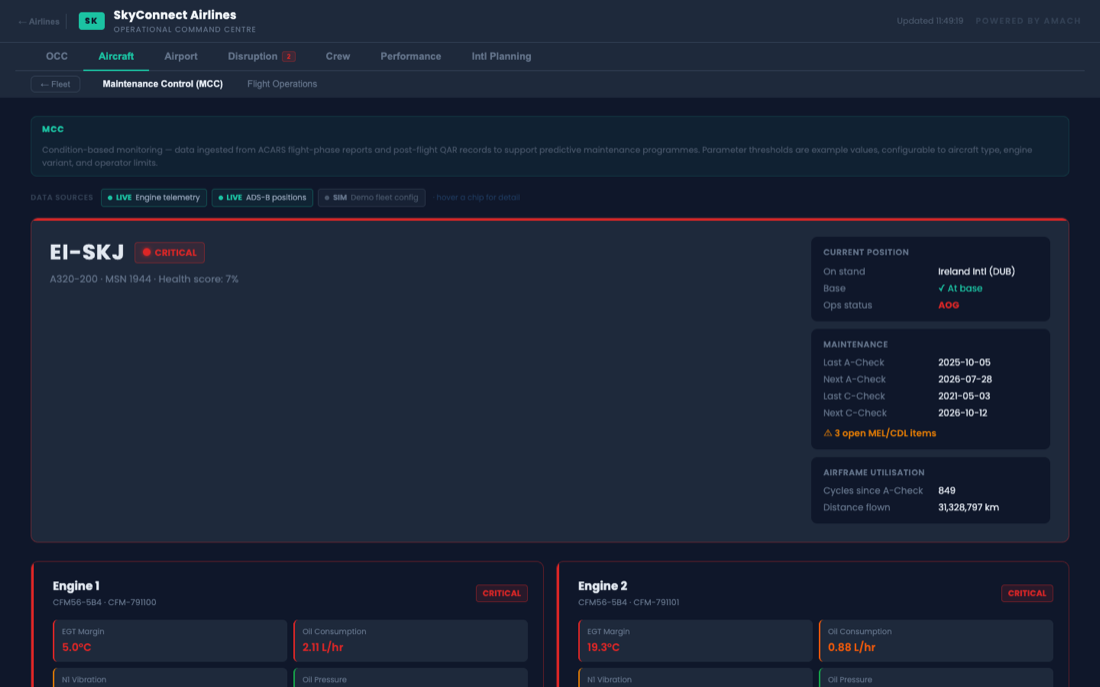This screenshot has width=1100, height=687.
Task: Click the AOG ops status value
Action: pos(948,305)
